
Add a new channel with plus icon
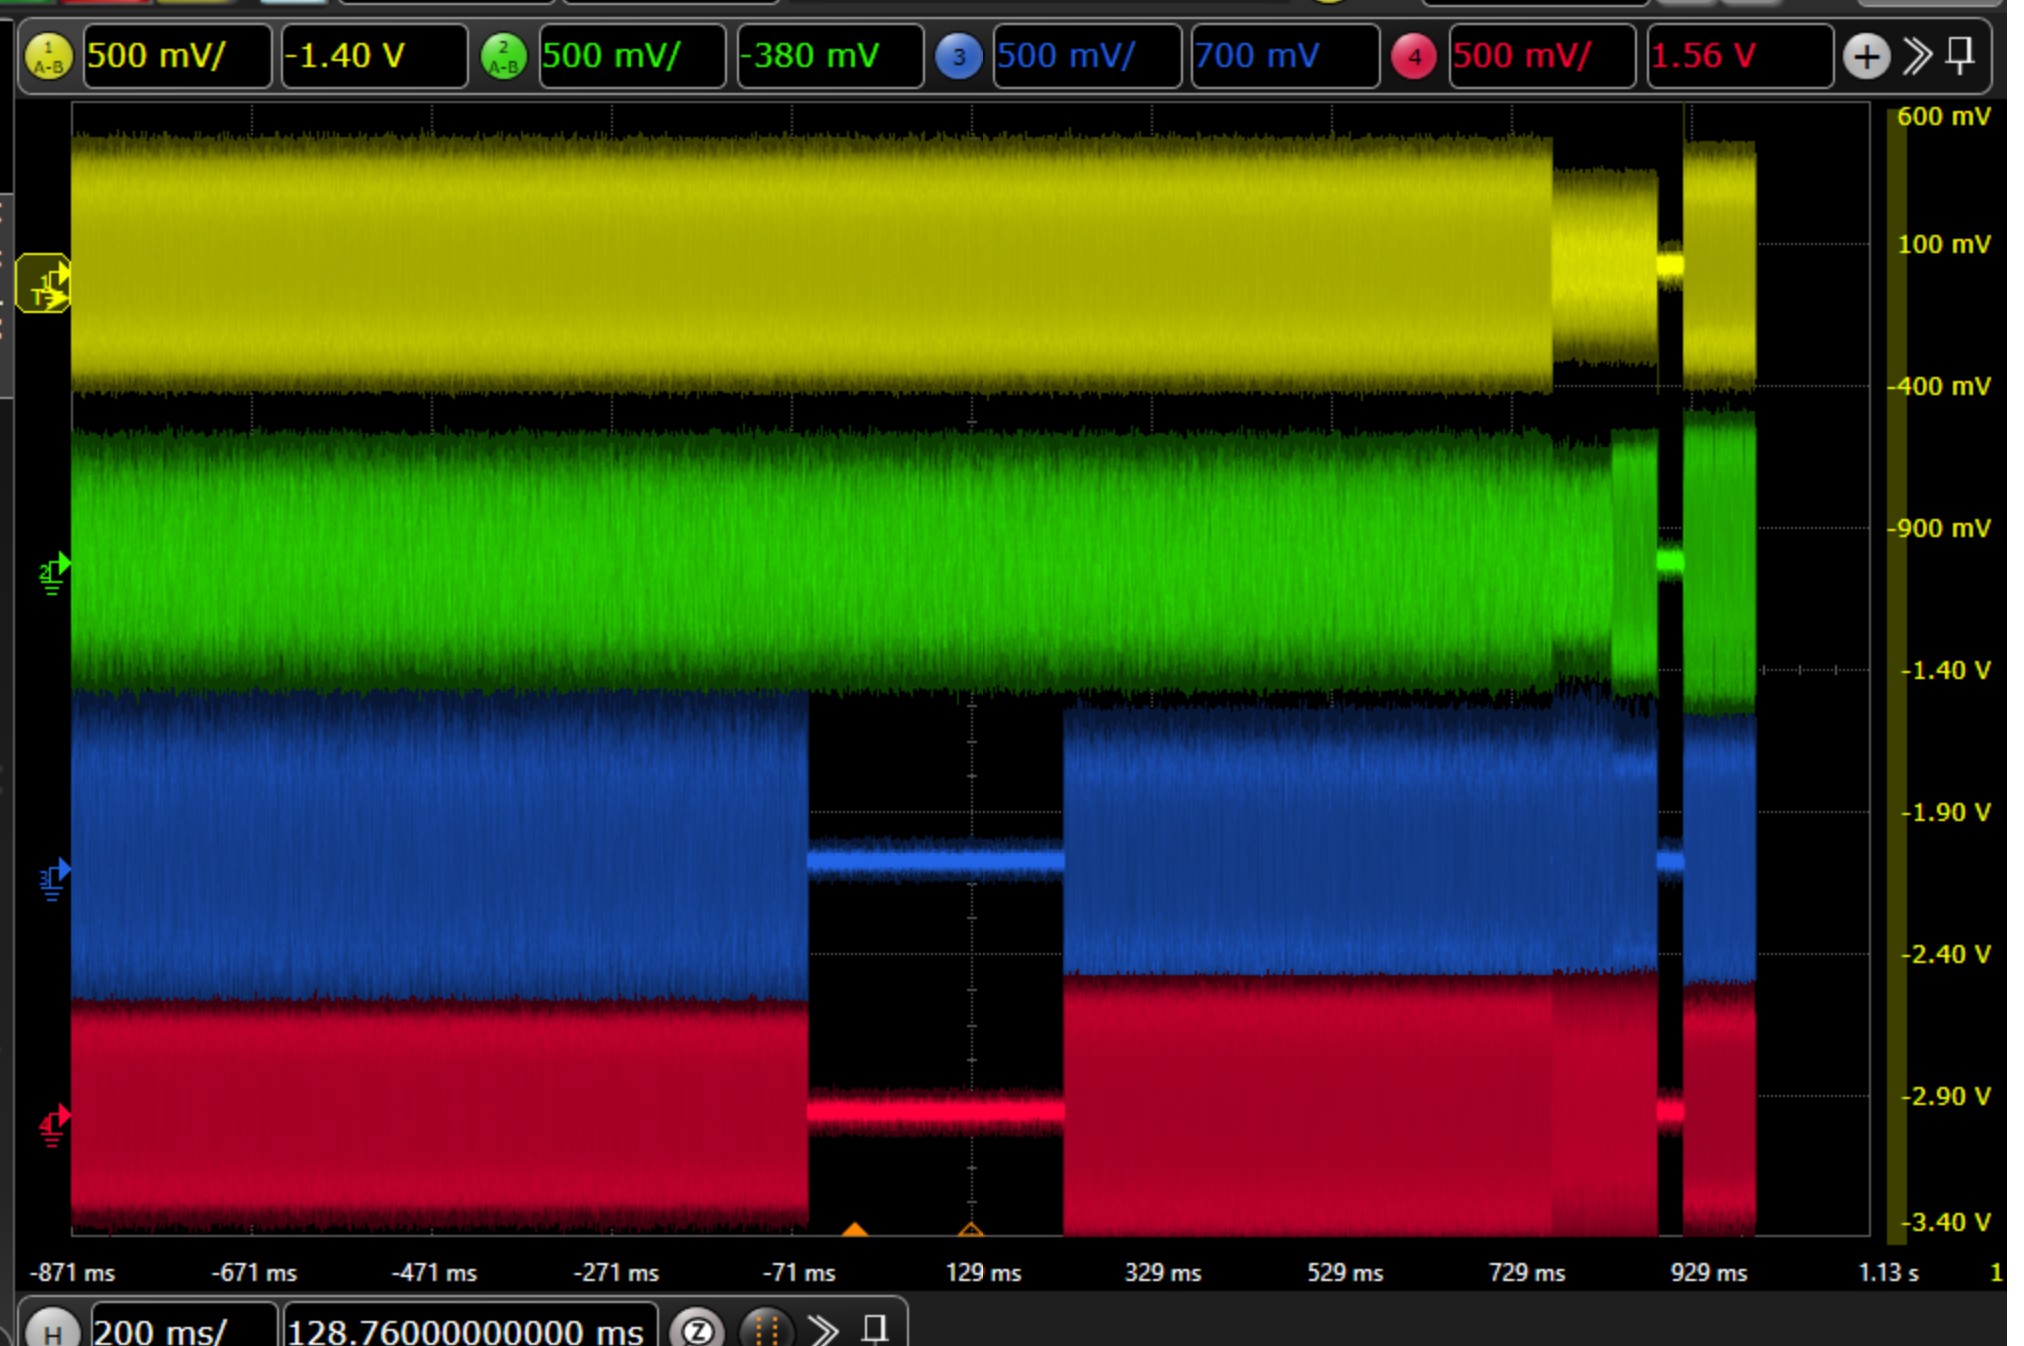coord(1866,57)
